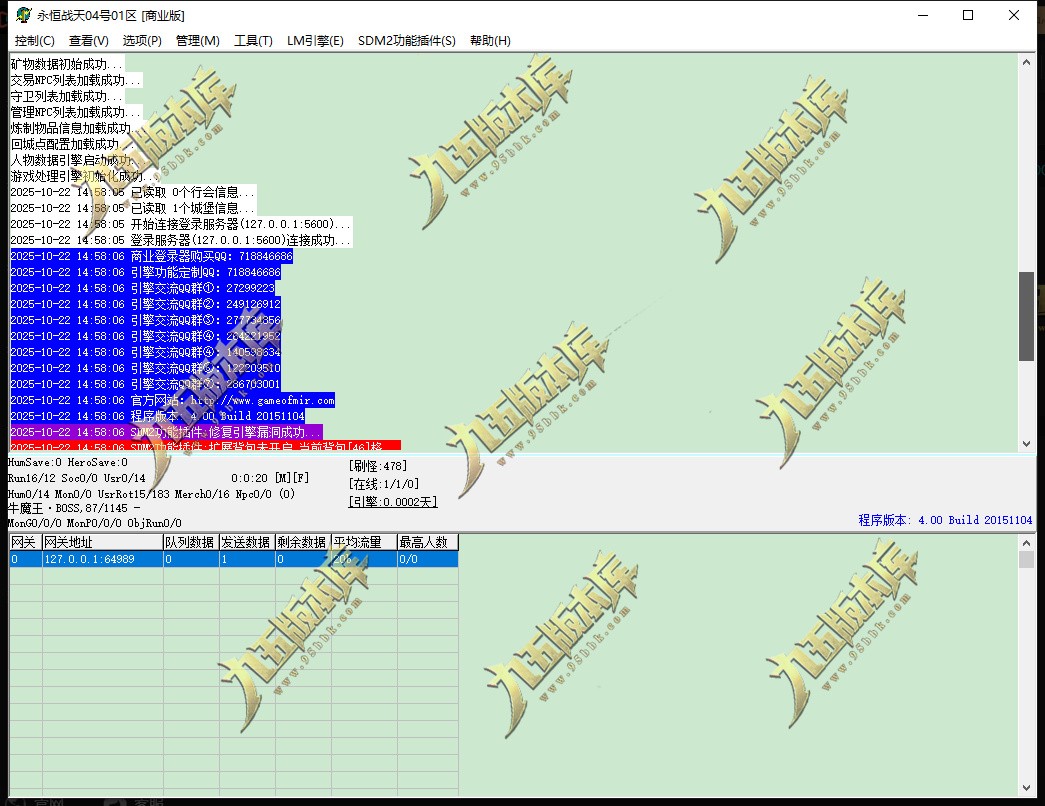Click log line 已读取 0个行会信息

pos(133,192)
